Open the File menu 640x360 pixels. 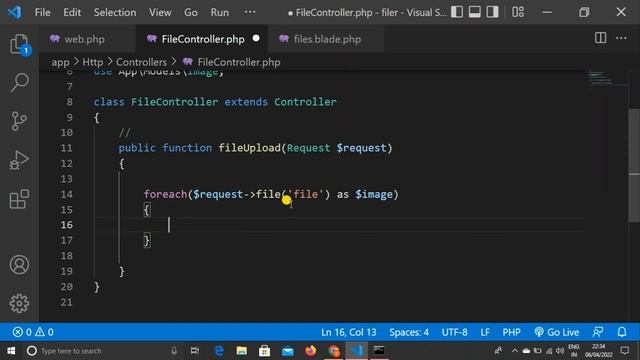point(42,12)
